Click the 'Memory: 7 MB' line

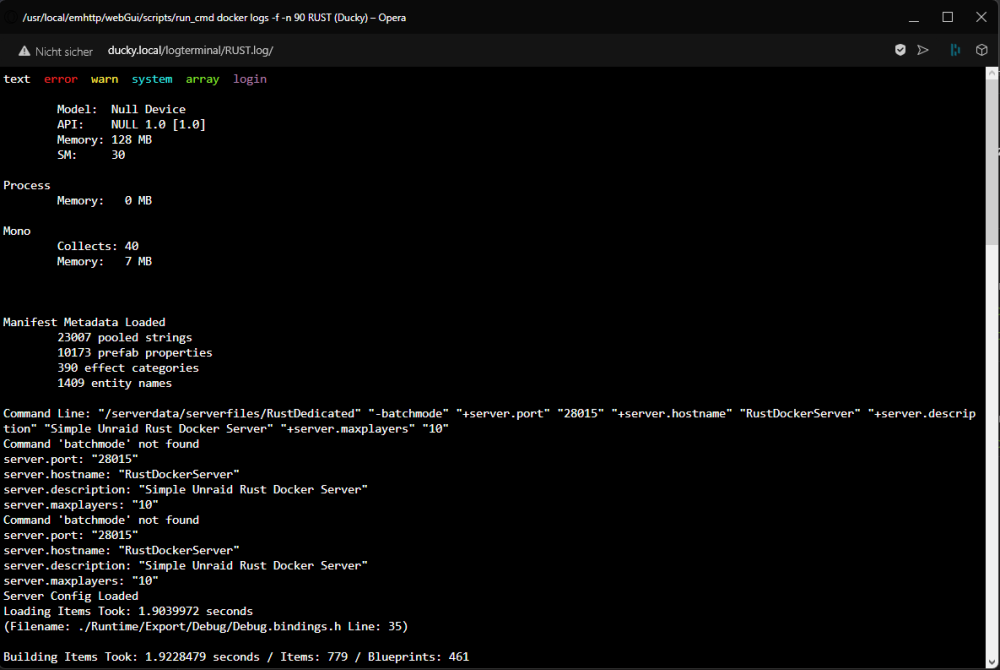point(104,261)
